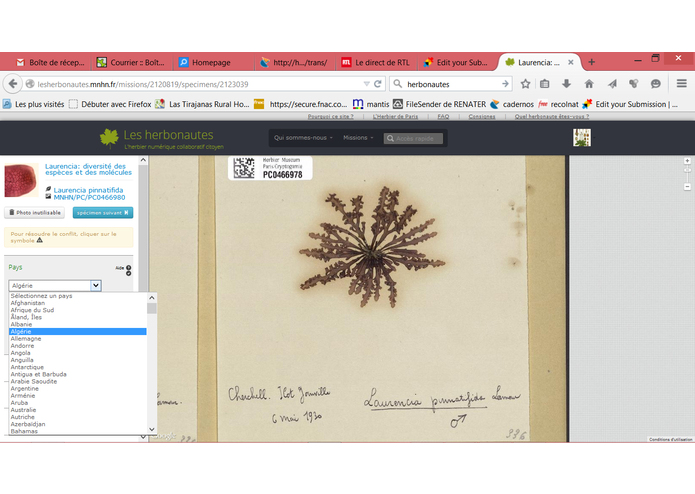This screenshot has width=695, height=494.
Task: Open the downloads arrow icon
Action: tap(566, 84)
